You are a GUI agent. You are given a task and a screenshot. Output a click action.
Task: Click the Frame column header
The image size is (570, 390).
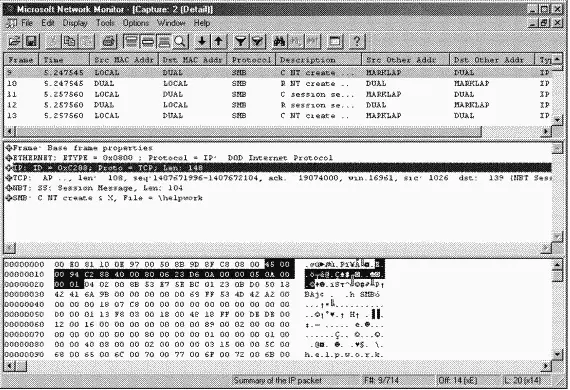pyautogui.click(x=21, y=60)
